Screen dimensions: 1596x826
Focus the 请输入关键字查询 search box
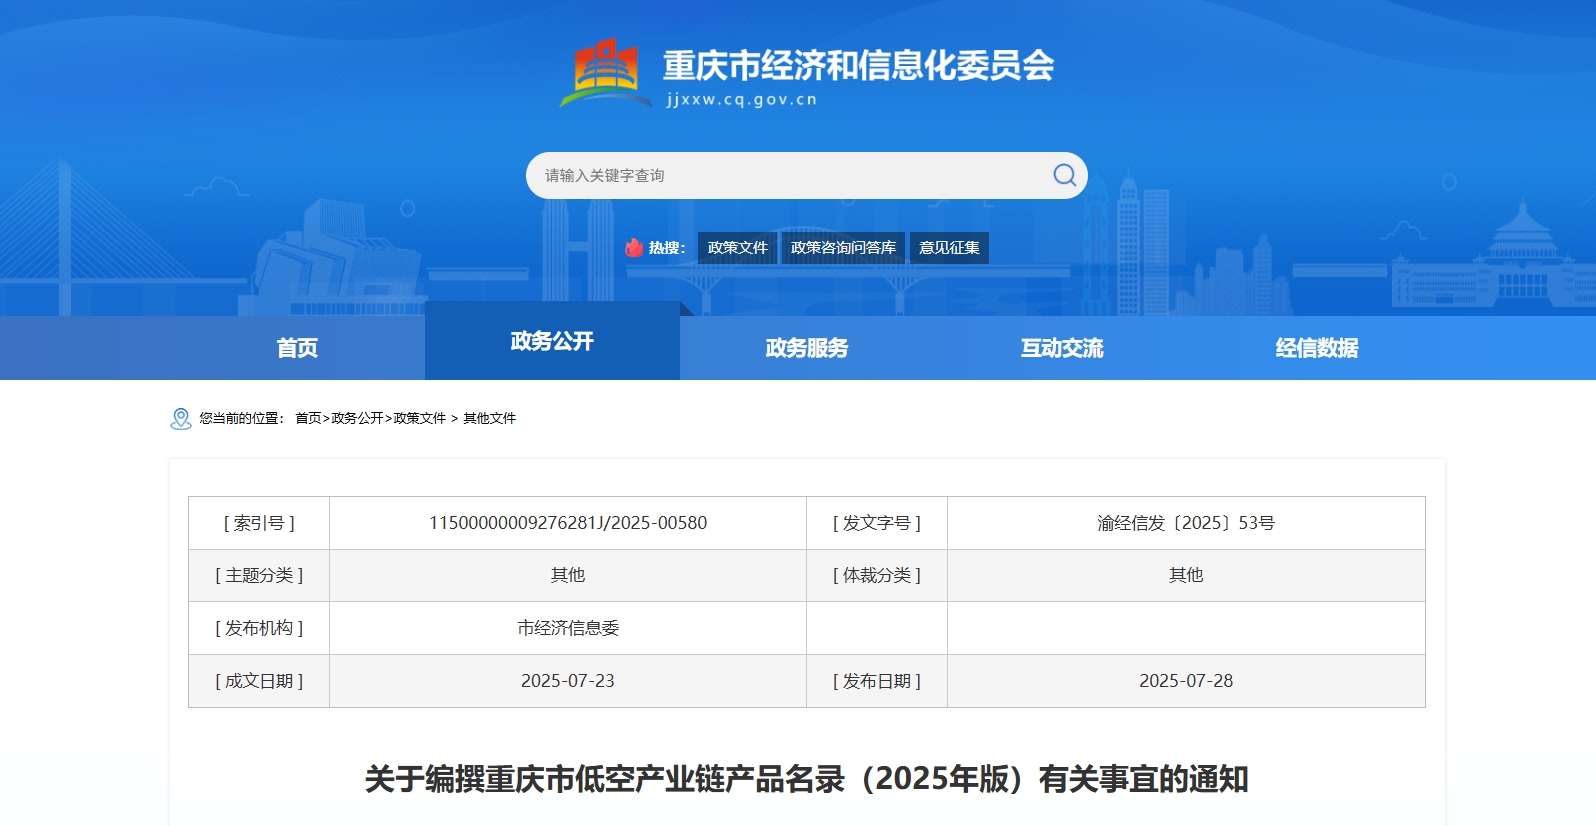(790, 176)
